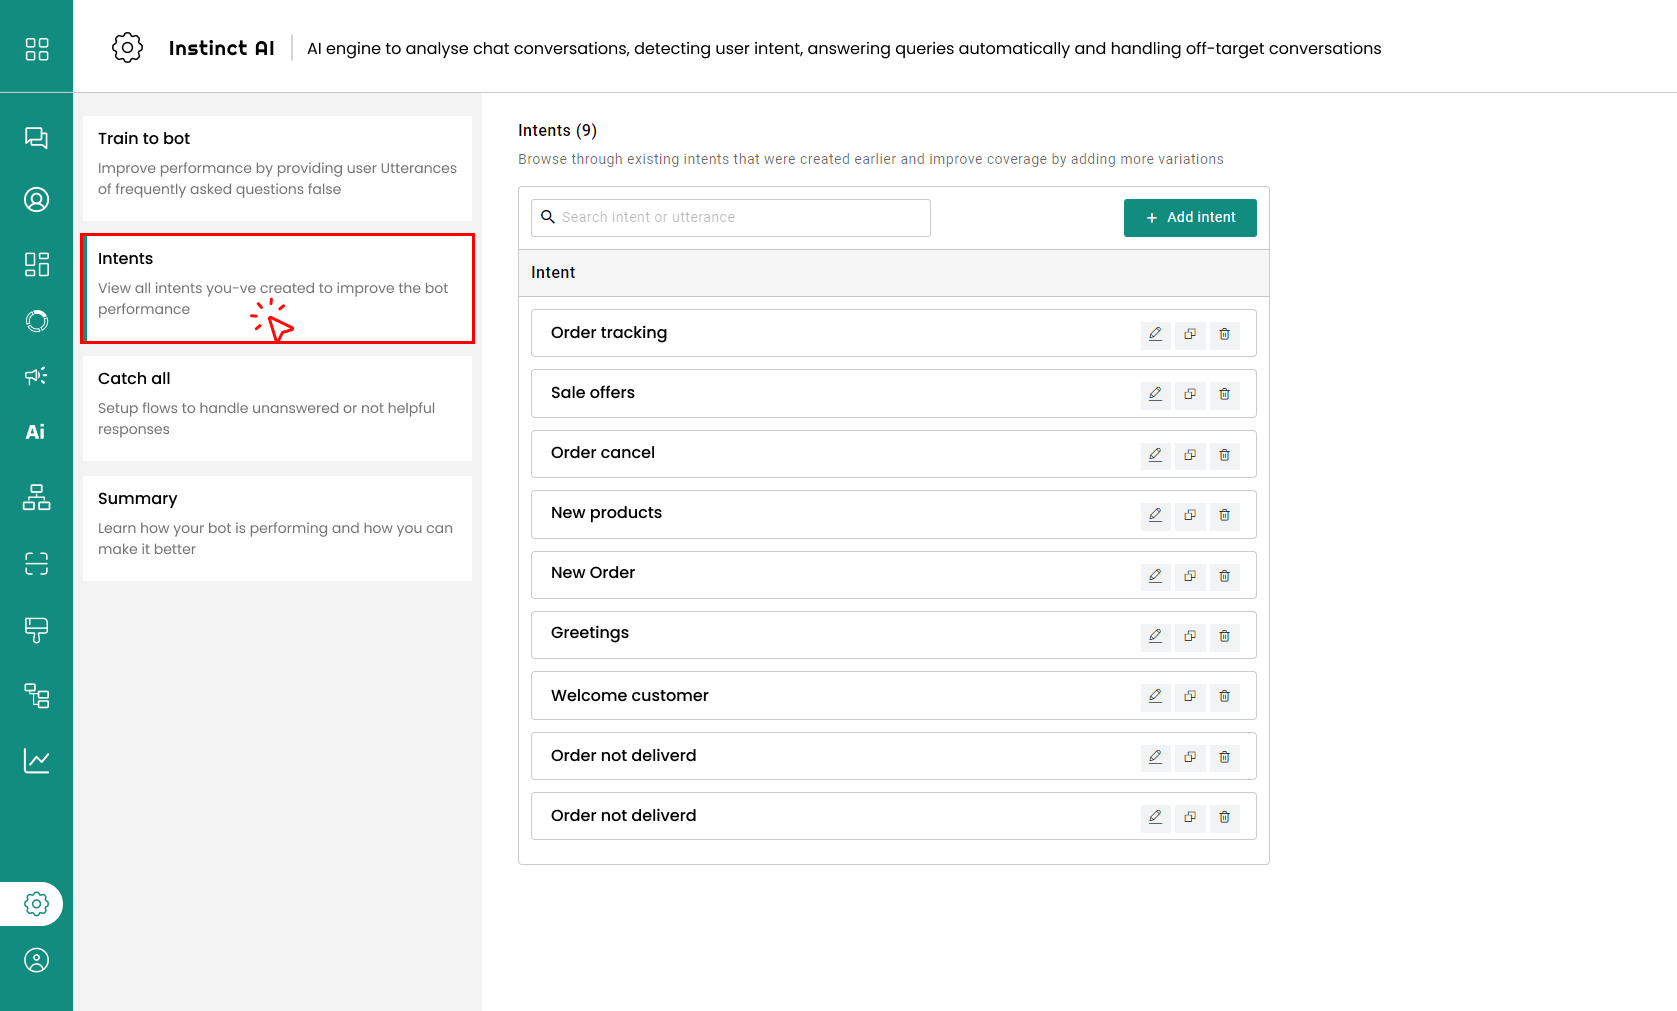
Task: Open the Ai section in sidebar
Action: 36,432
